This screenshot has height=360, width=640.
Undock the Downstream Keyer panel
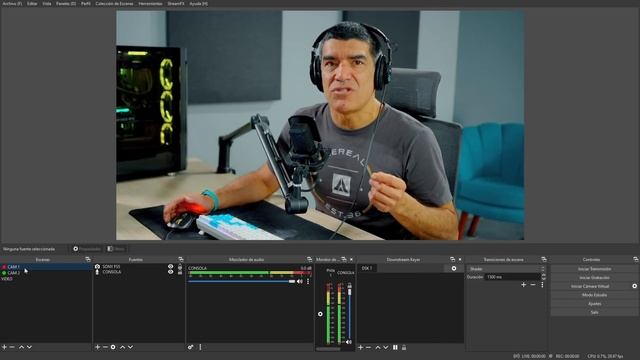pyautogui.click(x=452, y=259)
